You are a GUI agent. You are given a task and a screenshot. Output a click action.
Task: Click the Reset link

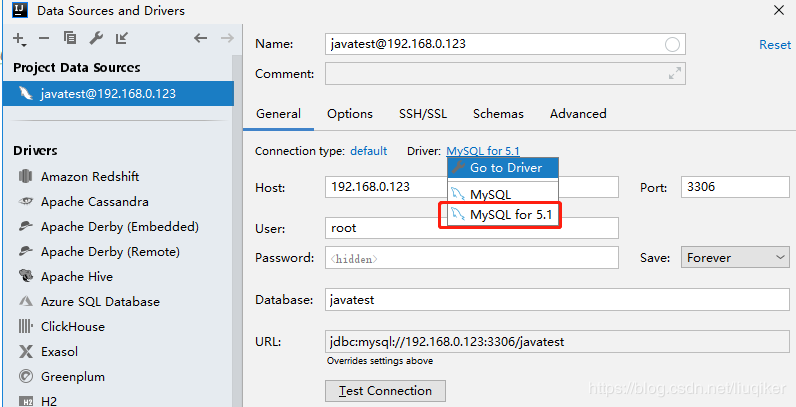(775, 45)
